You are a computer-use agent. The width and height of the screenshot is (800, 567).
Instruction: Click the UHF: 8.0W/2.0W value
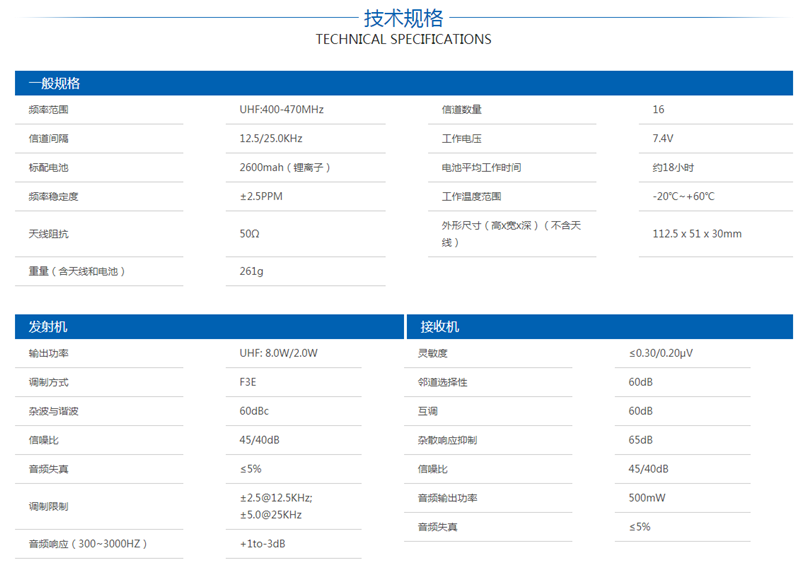(x=279, y=354)
